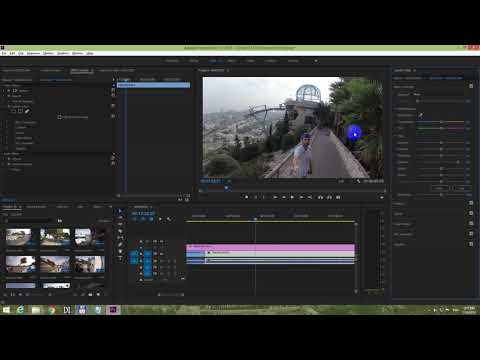Open timeline display settings wrench
480x360 pixels.
[169, 219]
